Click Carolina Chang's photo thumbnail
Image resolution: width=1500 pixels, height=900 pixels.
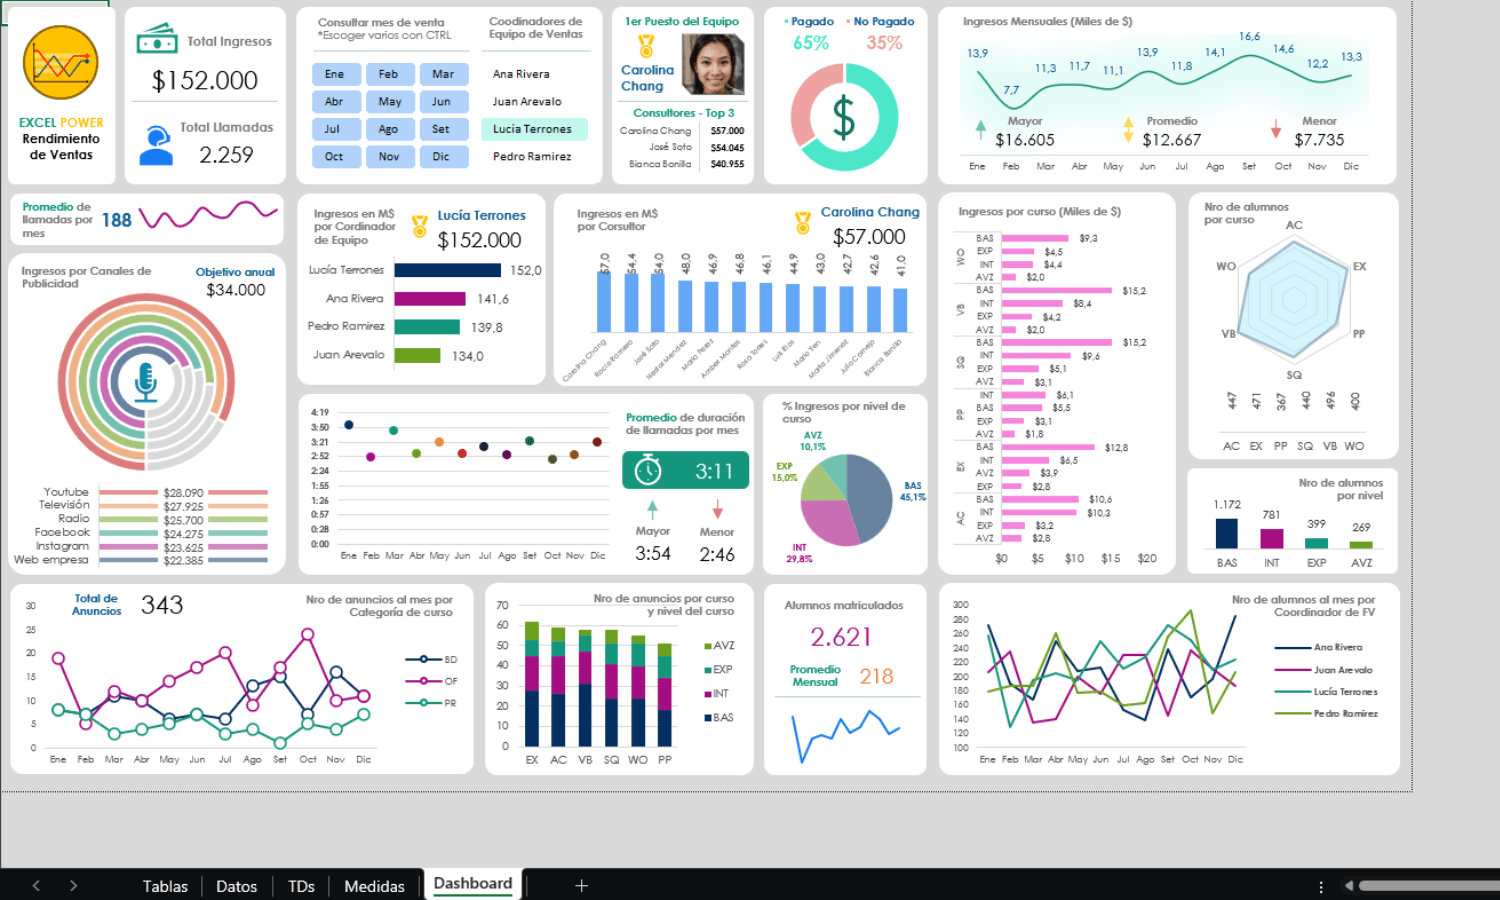713,64
